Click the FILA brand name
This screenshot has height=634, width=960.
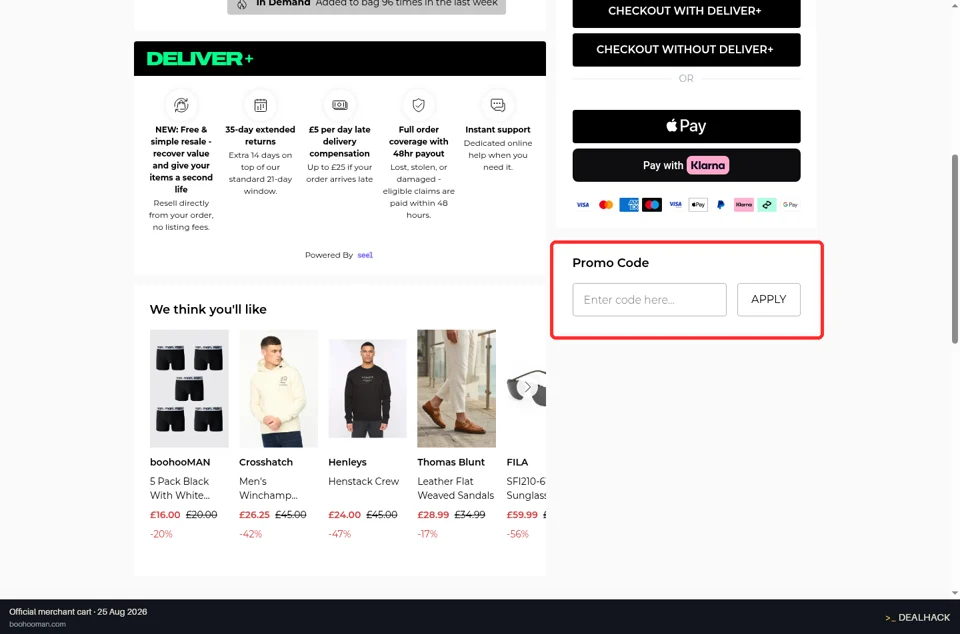coord(517,462)
